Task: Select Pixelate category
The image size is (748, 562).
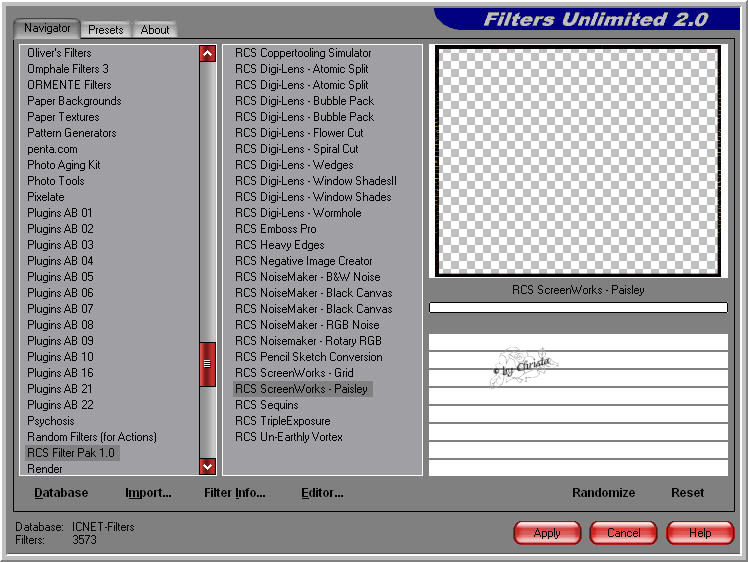Action: pos(45,197)
